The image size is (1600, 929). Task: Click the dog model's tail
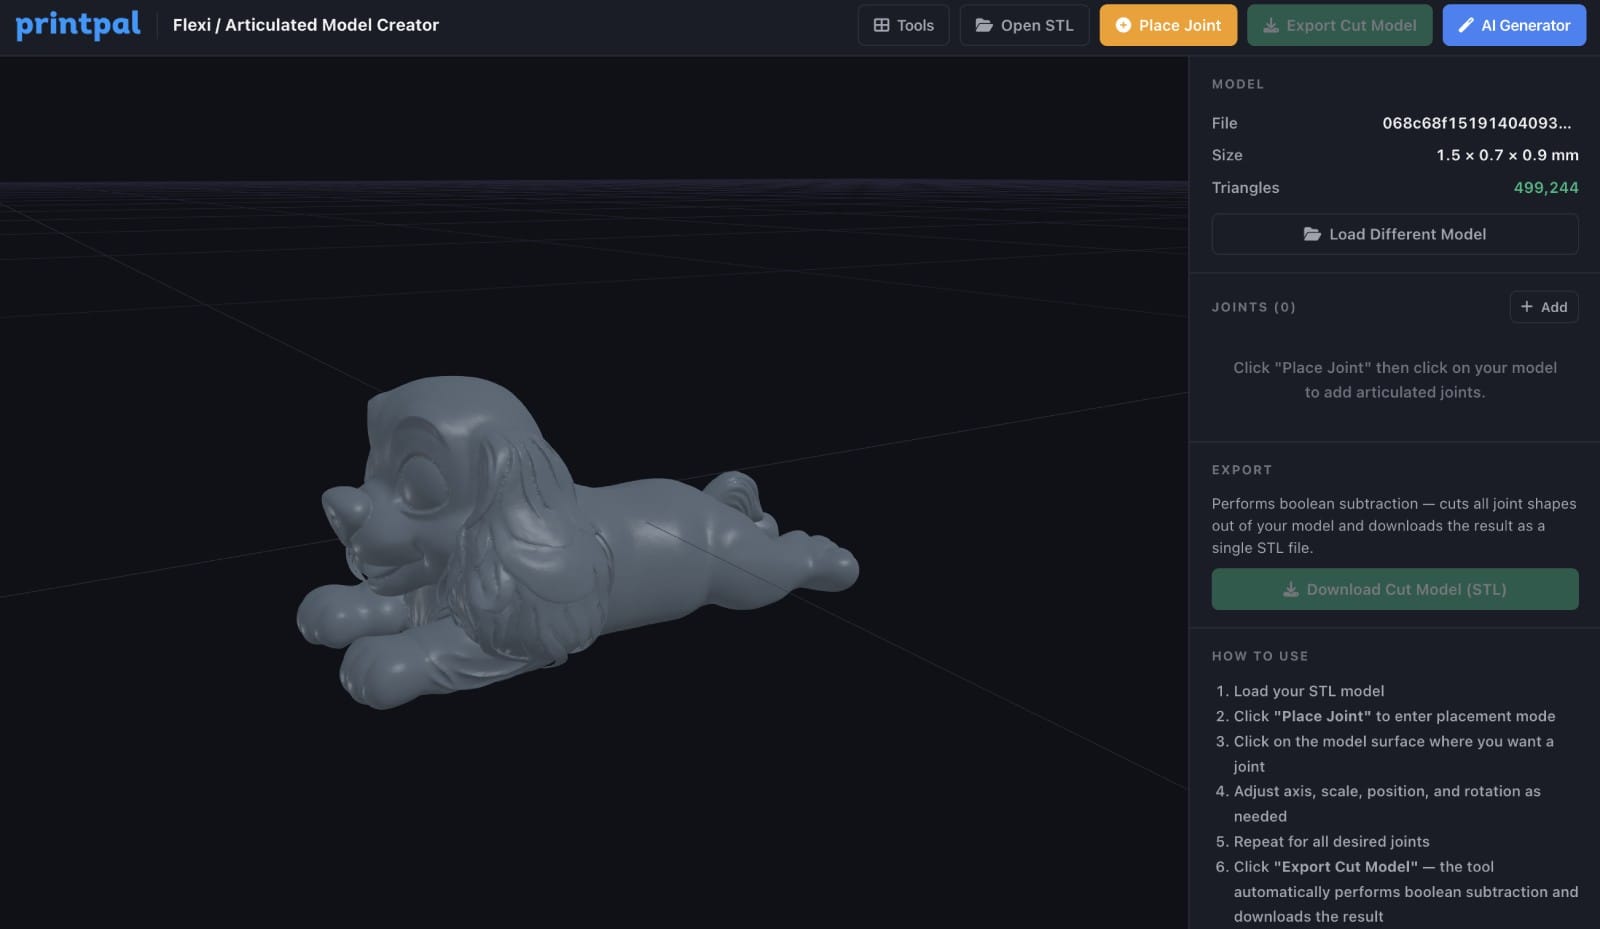[x=738, y=493]
